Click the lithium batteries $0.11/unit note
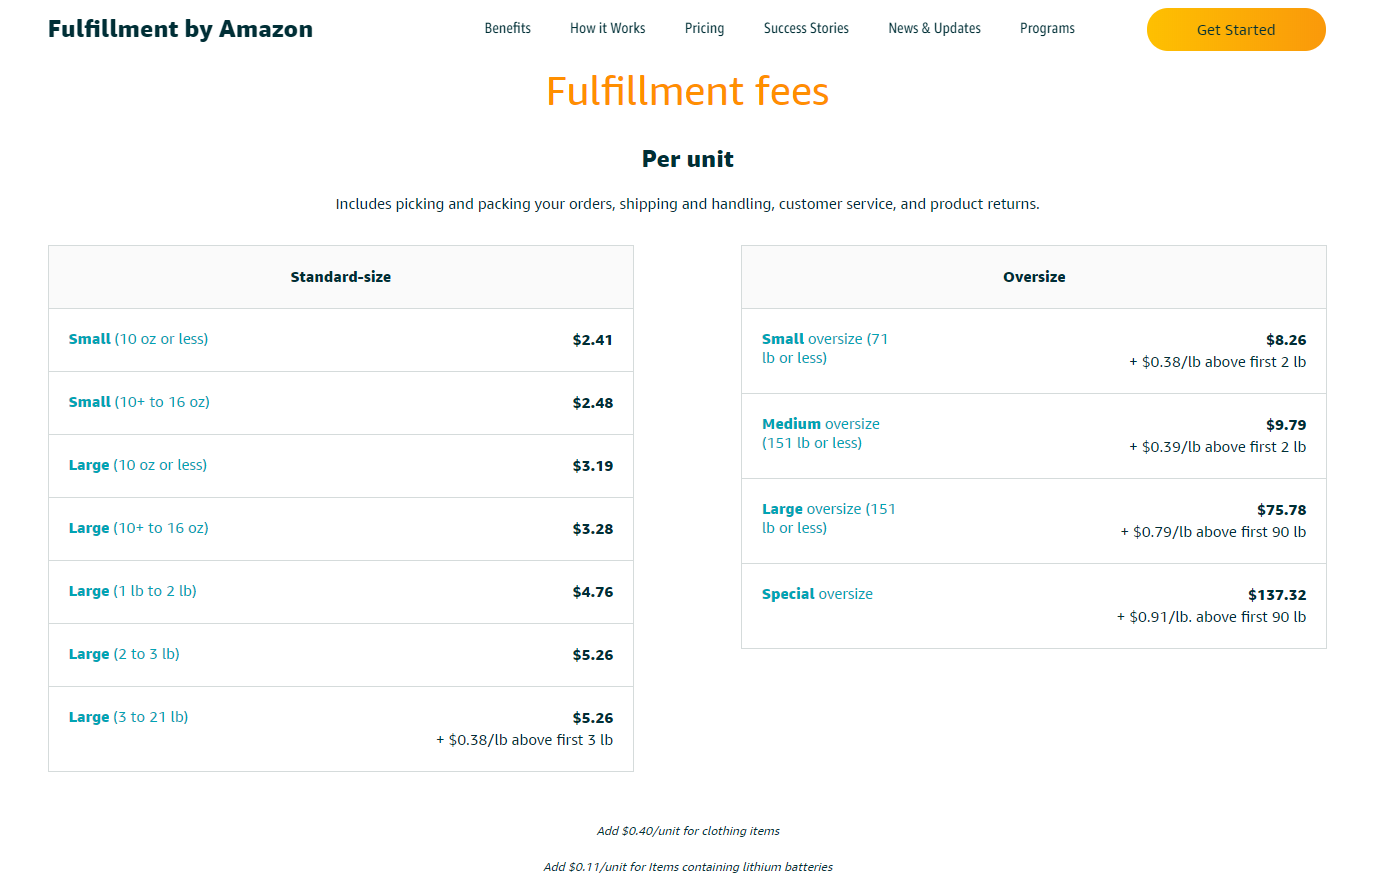This screenshot has width=1391, height=891. pyautogui.click(x=688, y=867)
